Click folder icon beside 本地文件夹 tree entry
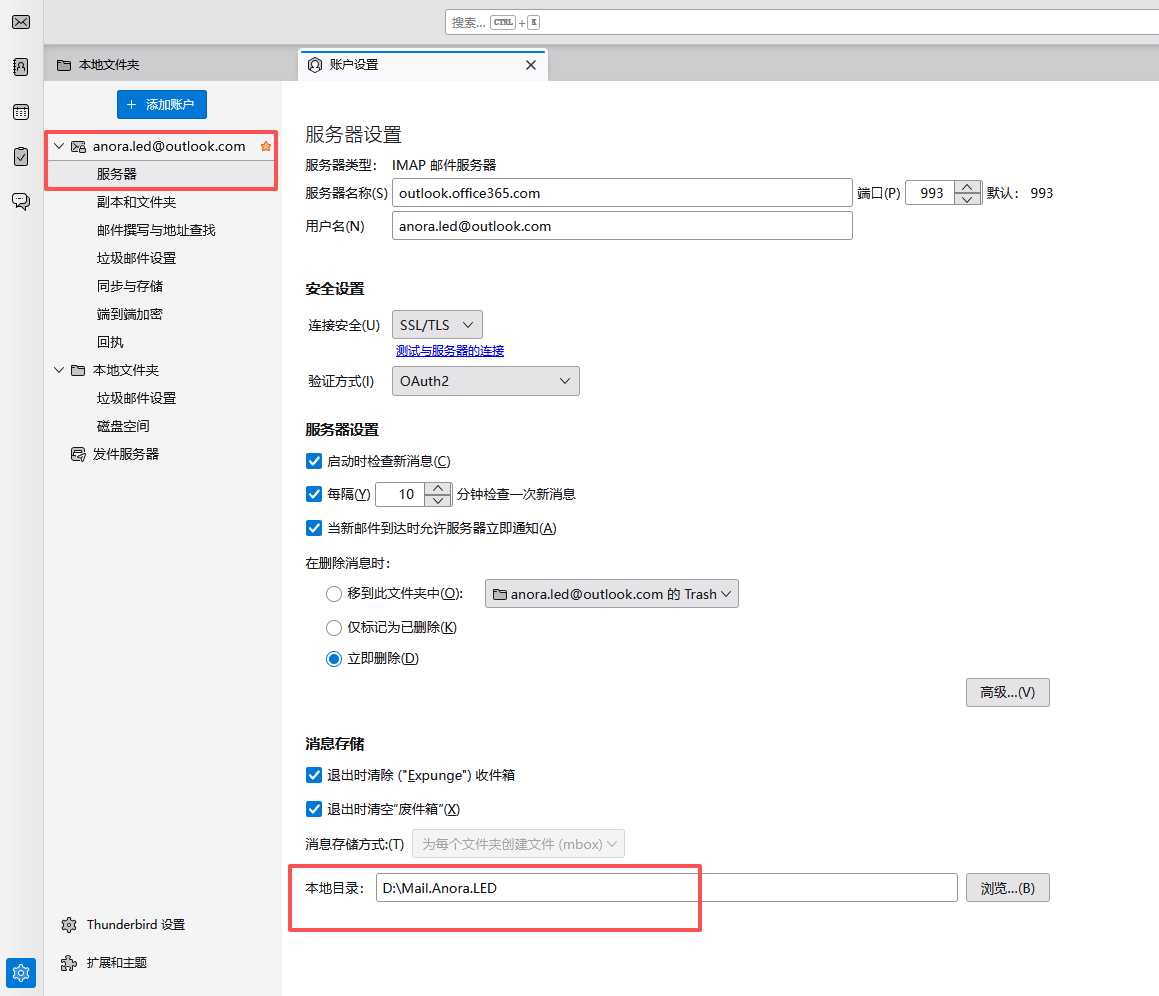Screen dimensions: 1159x996 click(x=78, y=370)
